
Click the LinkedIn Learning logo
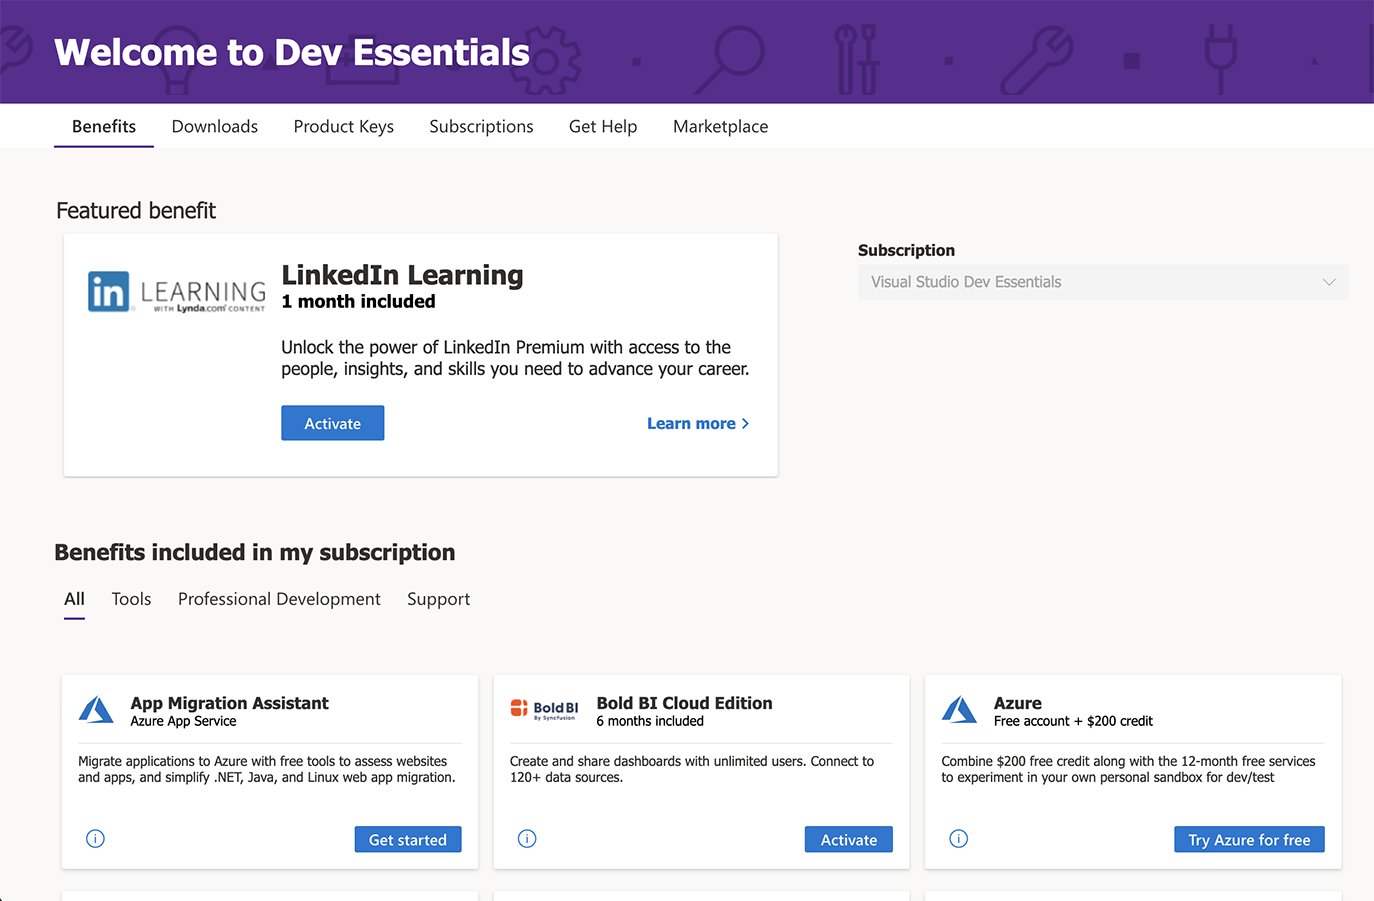coord(176,291)
